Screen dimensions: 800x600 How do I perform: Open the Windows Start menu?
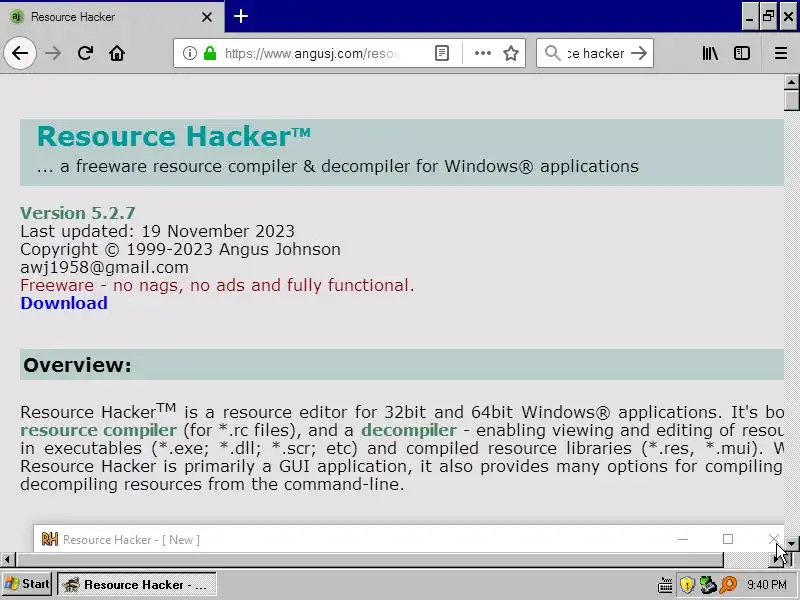pyautogui.click(x=27, y=584)
